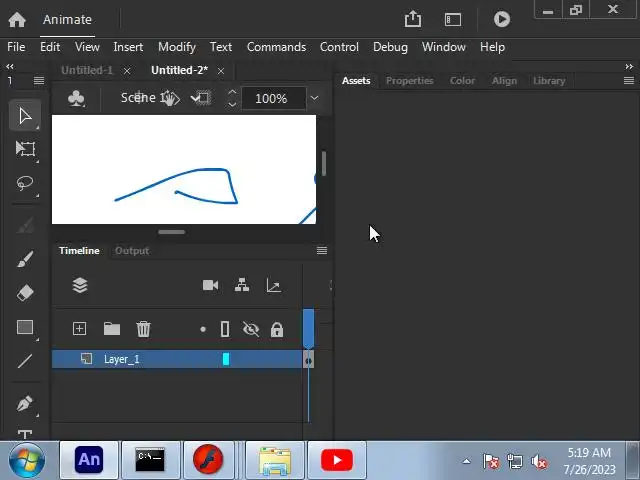Toggle hide all layers eye icon
This screenshot has width=640, height=480.
251,329
